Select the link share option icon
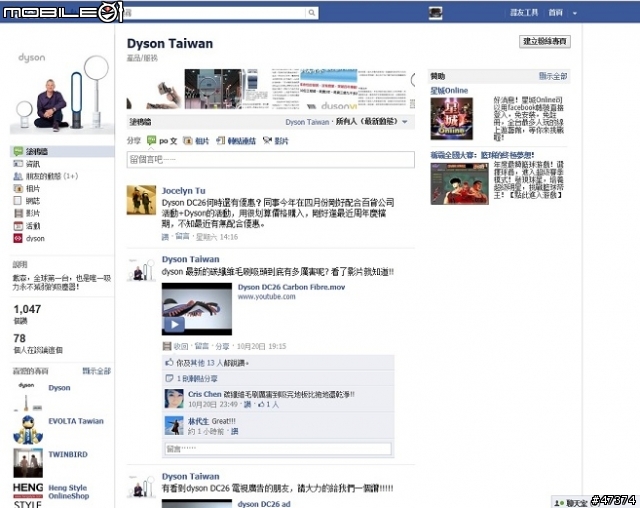This screenshot has height=508, width=640. (220, 141)
